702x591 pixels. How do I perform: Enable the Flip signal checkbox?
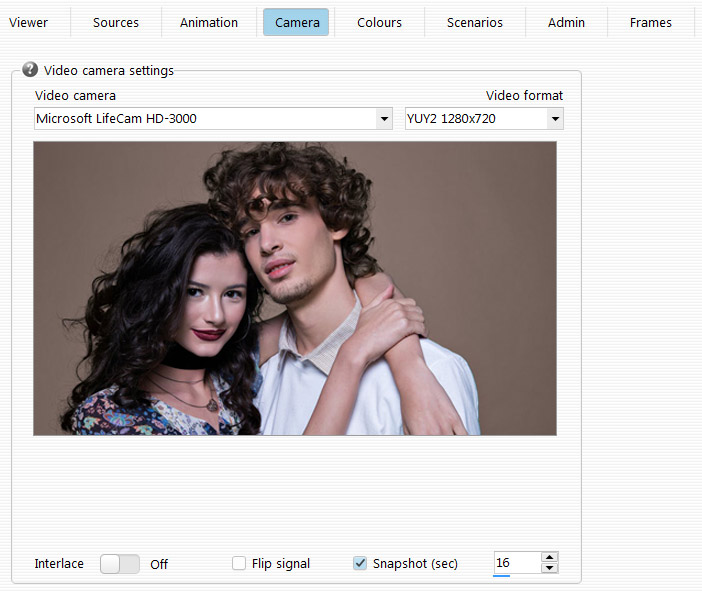[239, 564]
